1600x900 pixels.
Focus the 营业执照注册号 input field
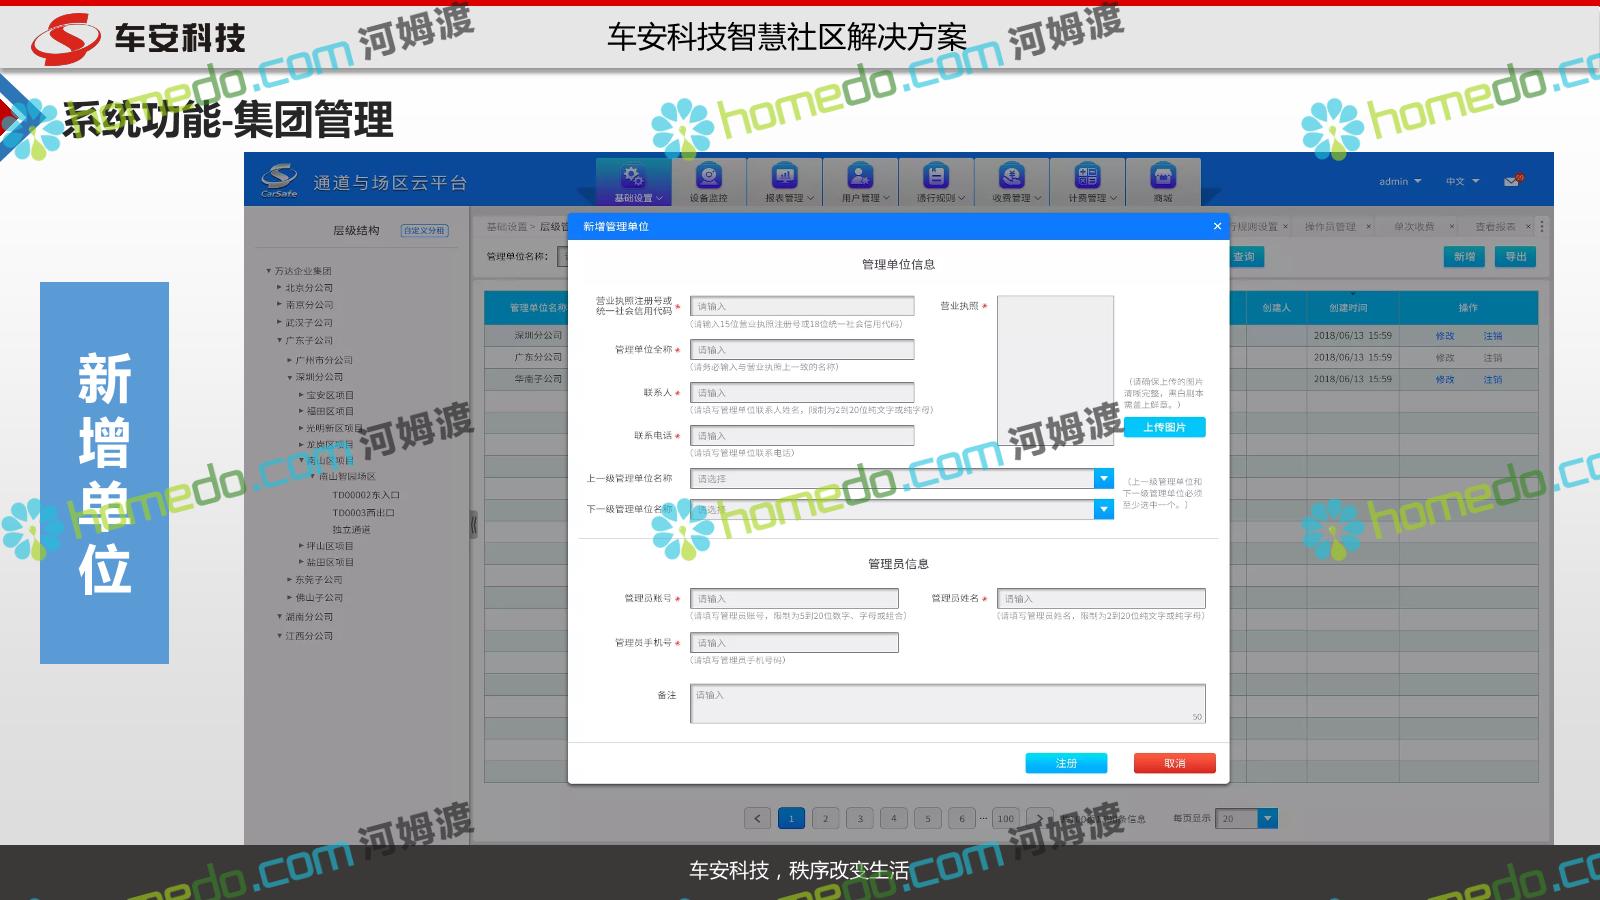click(802, 307)
